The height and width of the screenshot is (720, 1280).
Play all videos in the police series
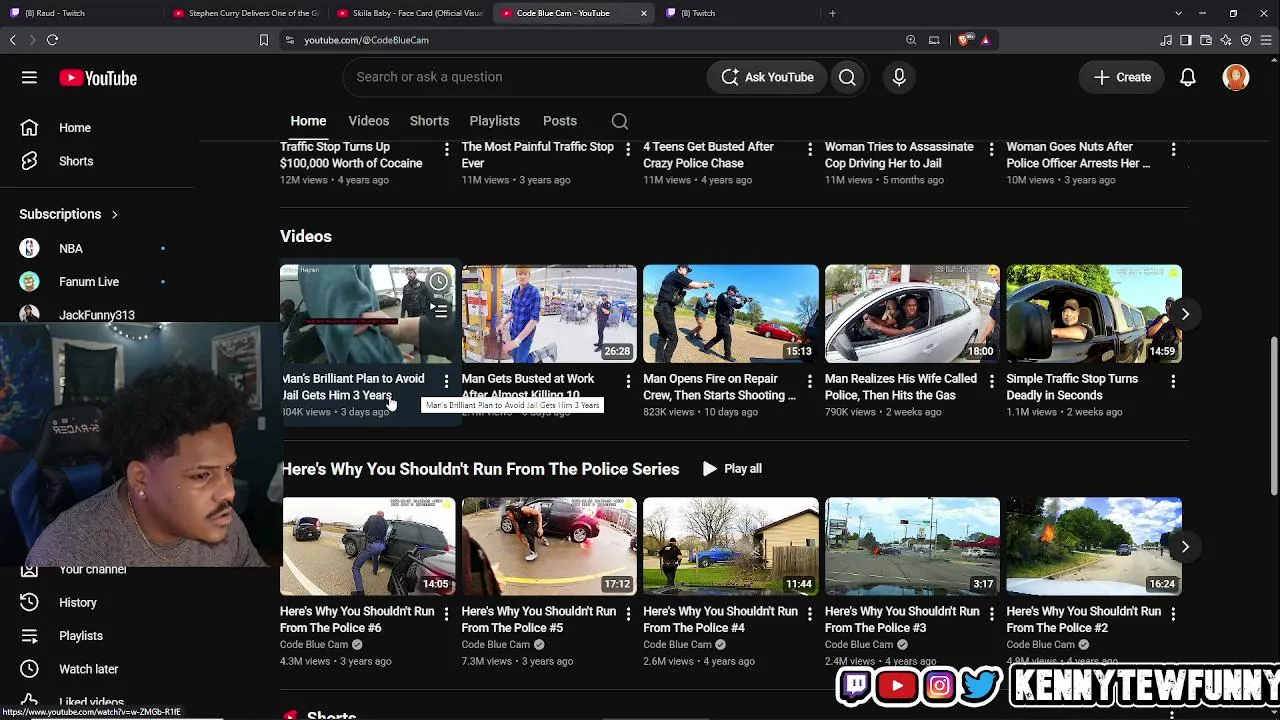click(x=732, y=469)
